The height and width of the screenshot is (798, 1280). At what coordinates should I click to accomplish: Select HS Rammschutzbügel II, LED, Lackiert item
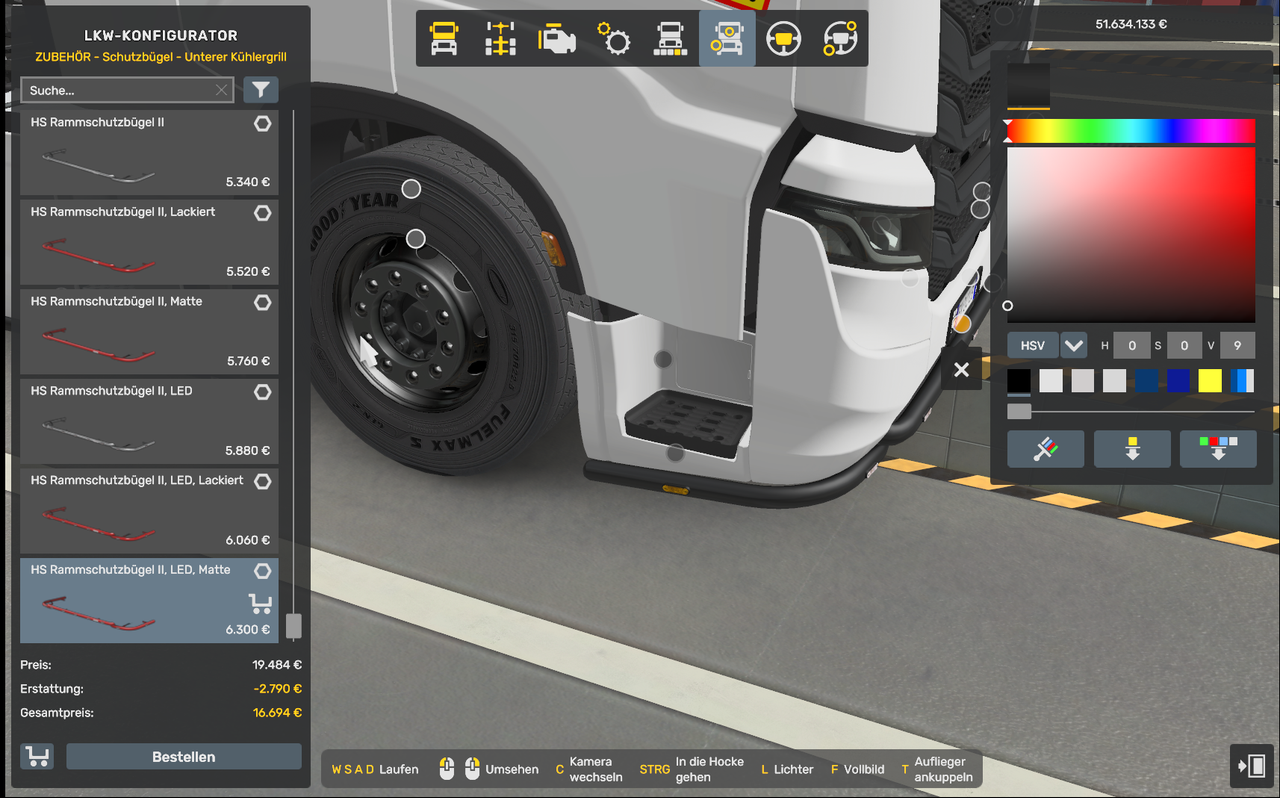pyautogui.click(x=149, y=511)
